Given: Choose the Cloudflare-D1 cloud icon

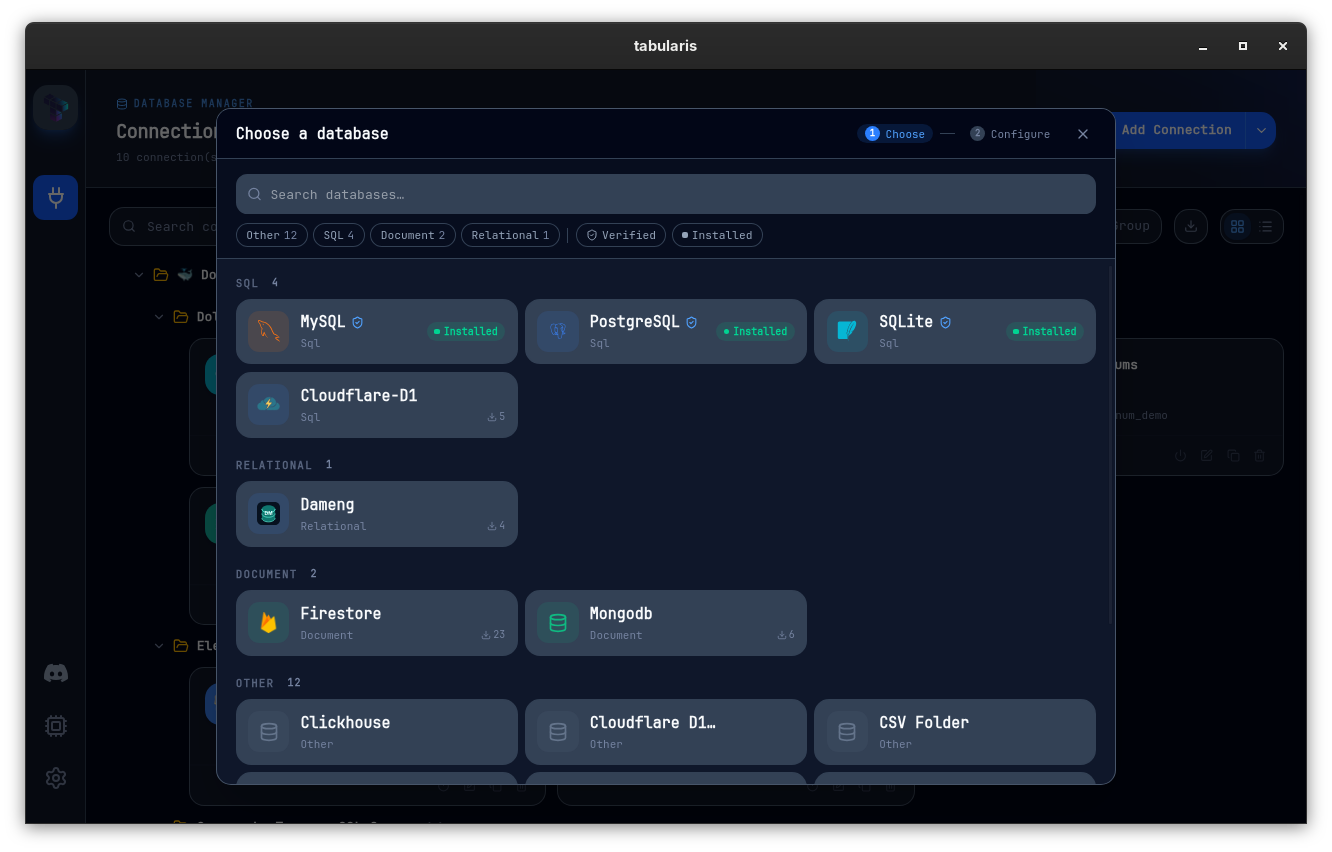Looking at the screenshot, I should click(268, 405).
